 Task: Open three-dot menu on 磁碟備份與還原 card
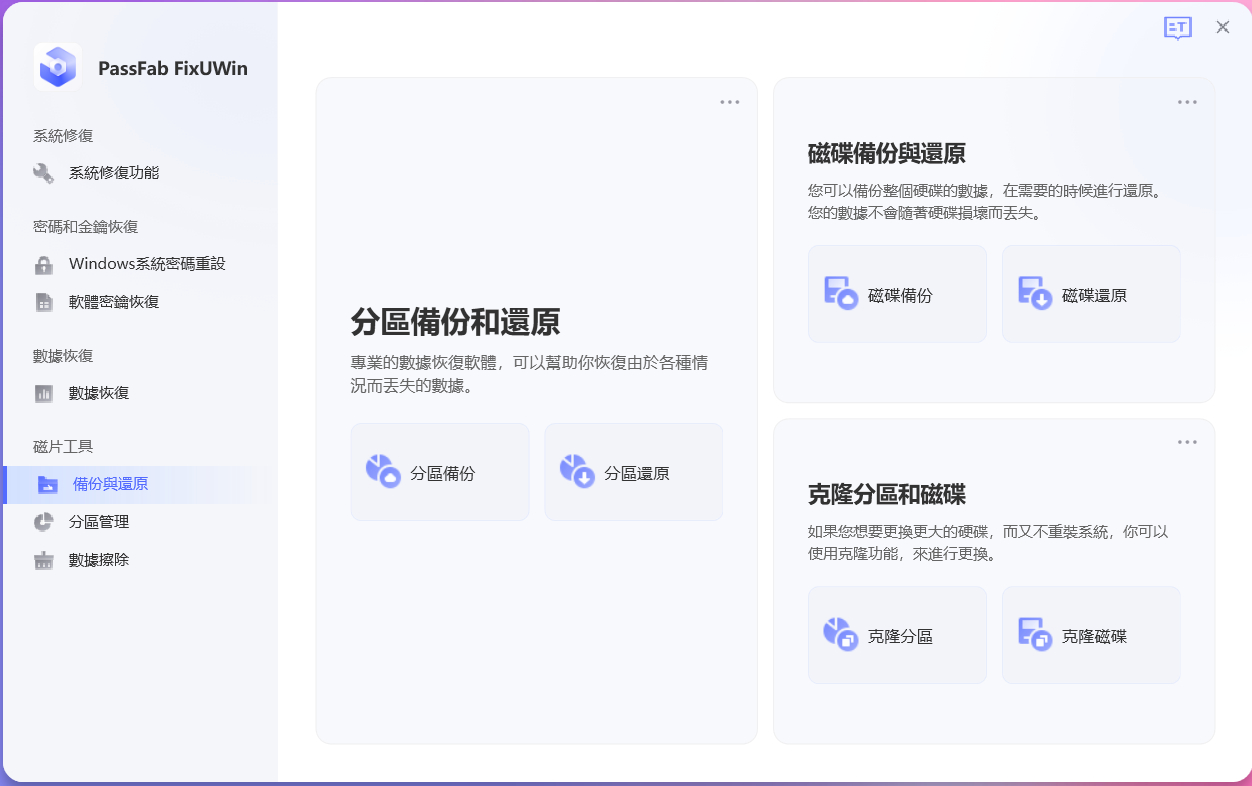tap(1187, 102)
